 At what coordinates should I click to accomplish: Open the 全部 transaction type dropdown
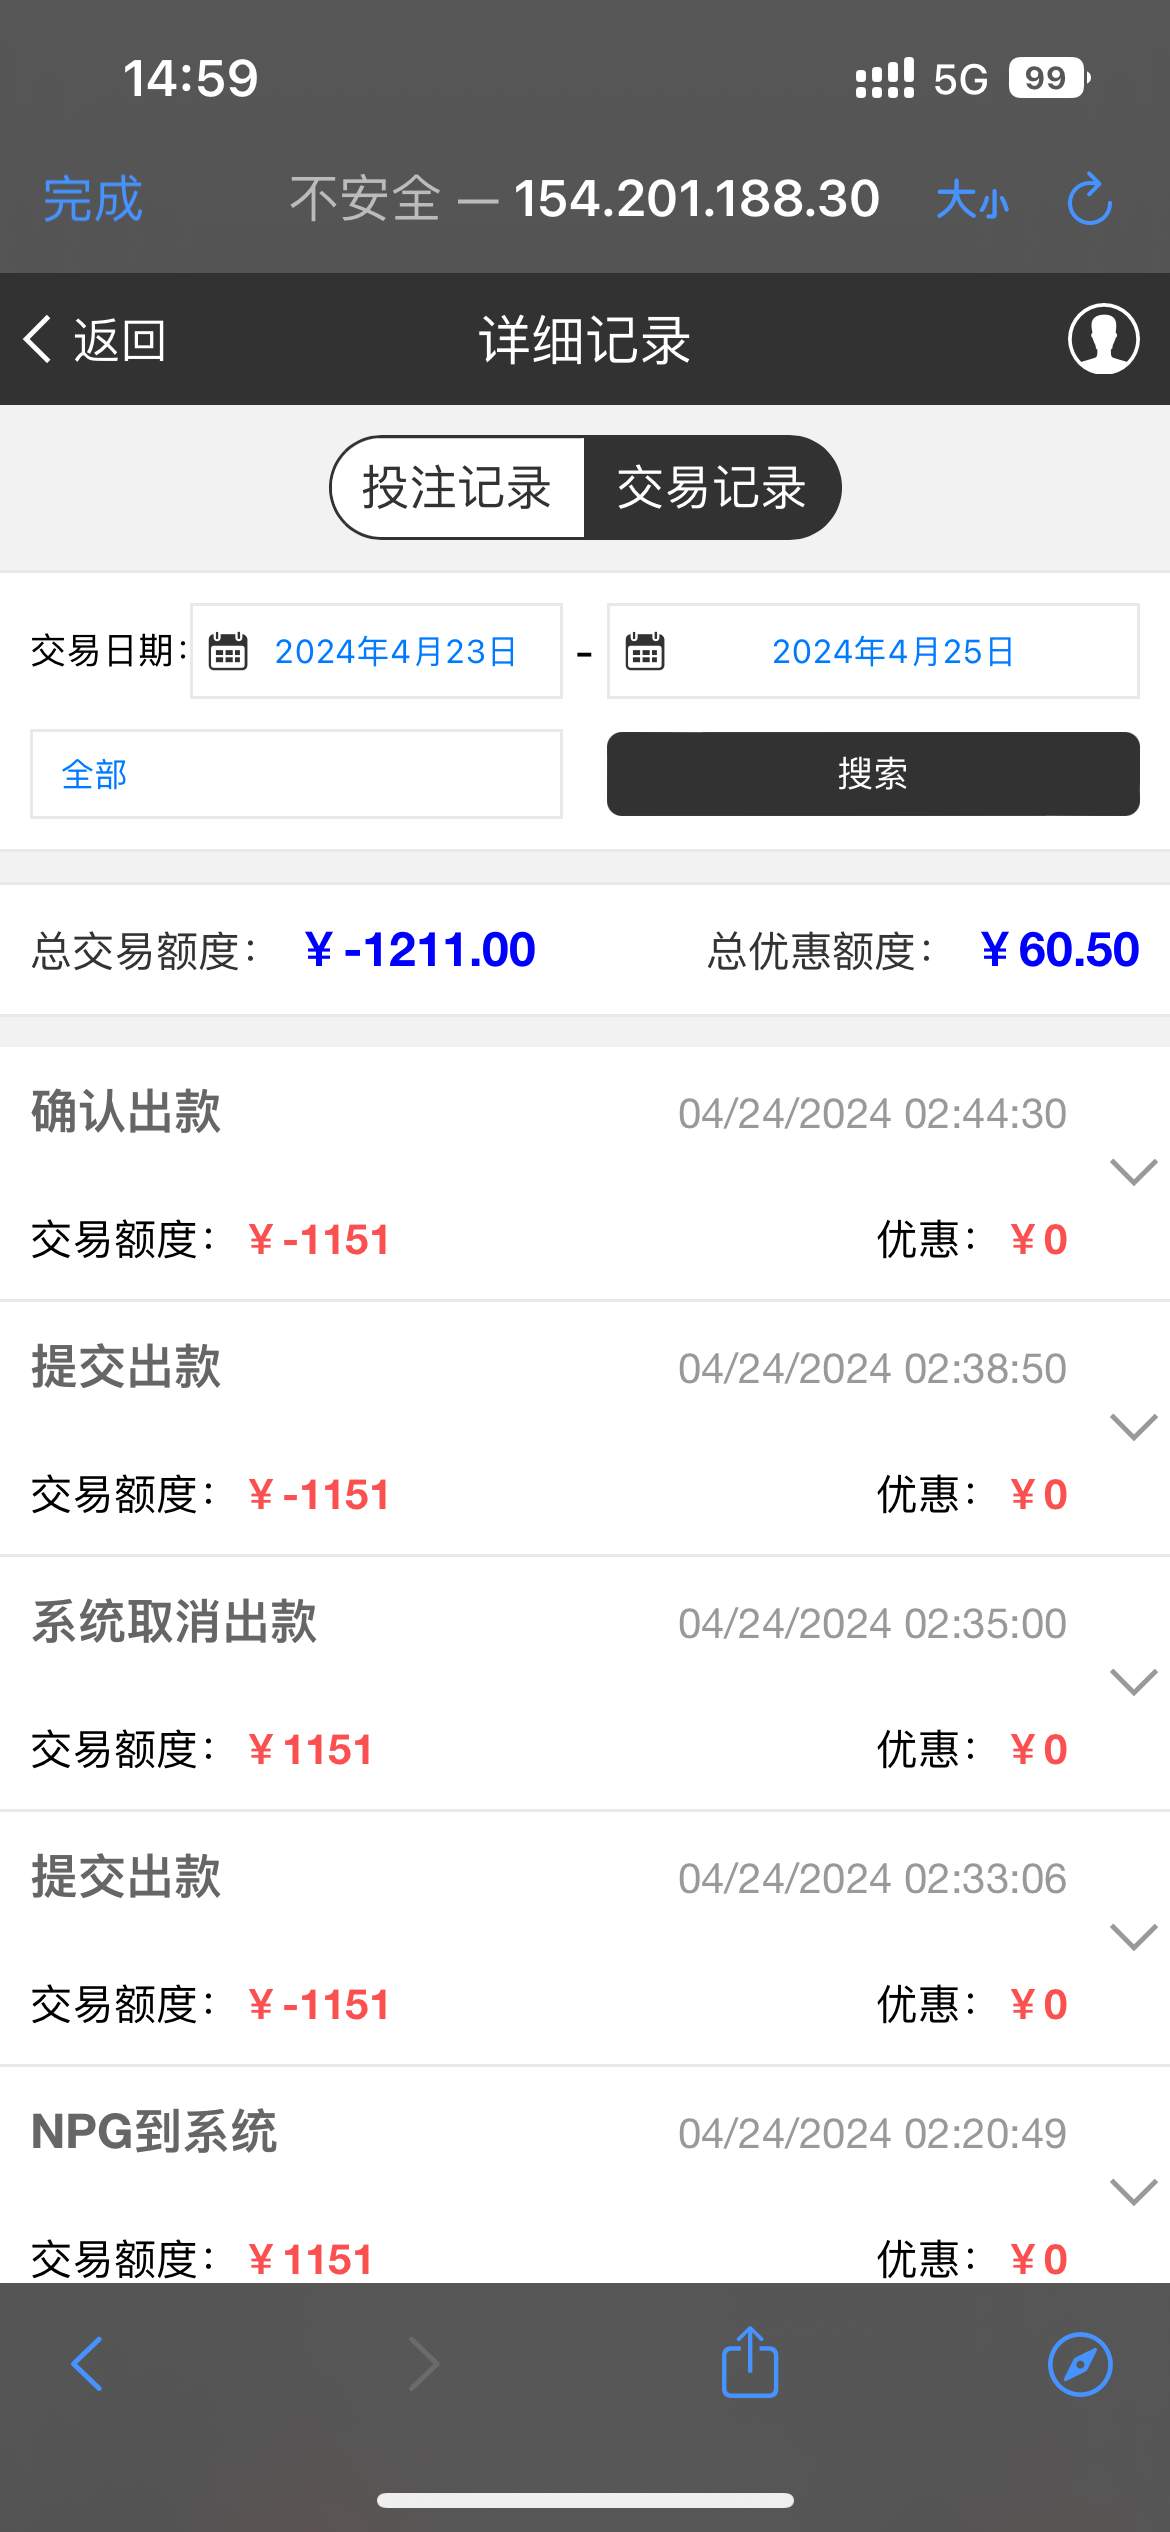tap(296, 774)
